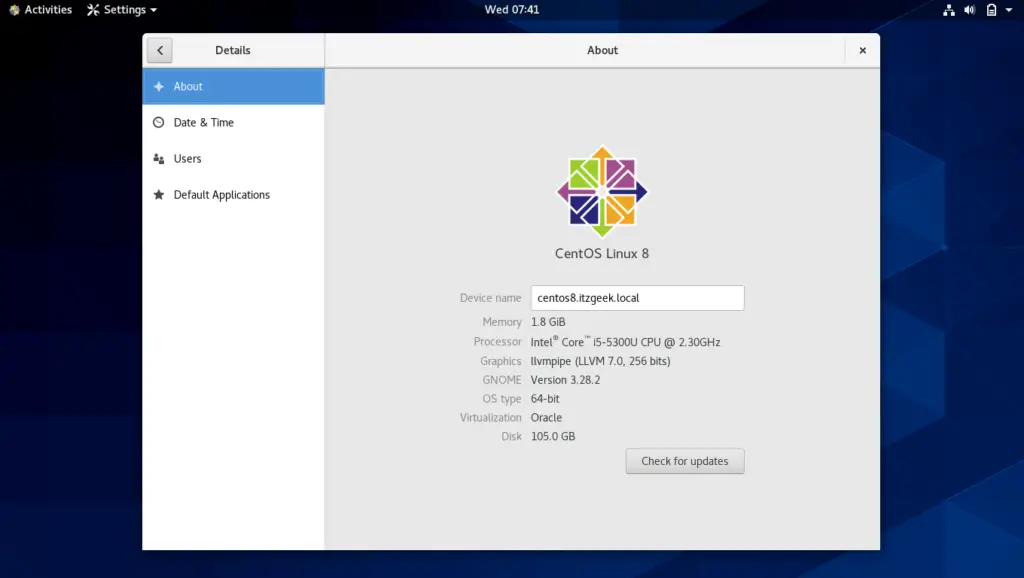Click the CentOS logo artwork

pyautogui.click(x=601, y=191)
